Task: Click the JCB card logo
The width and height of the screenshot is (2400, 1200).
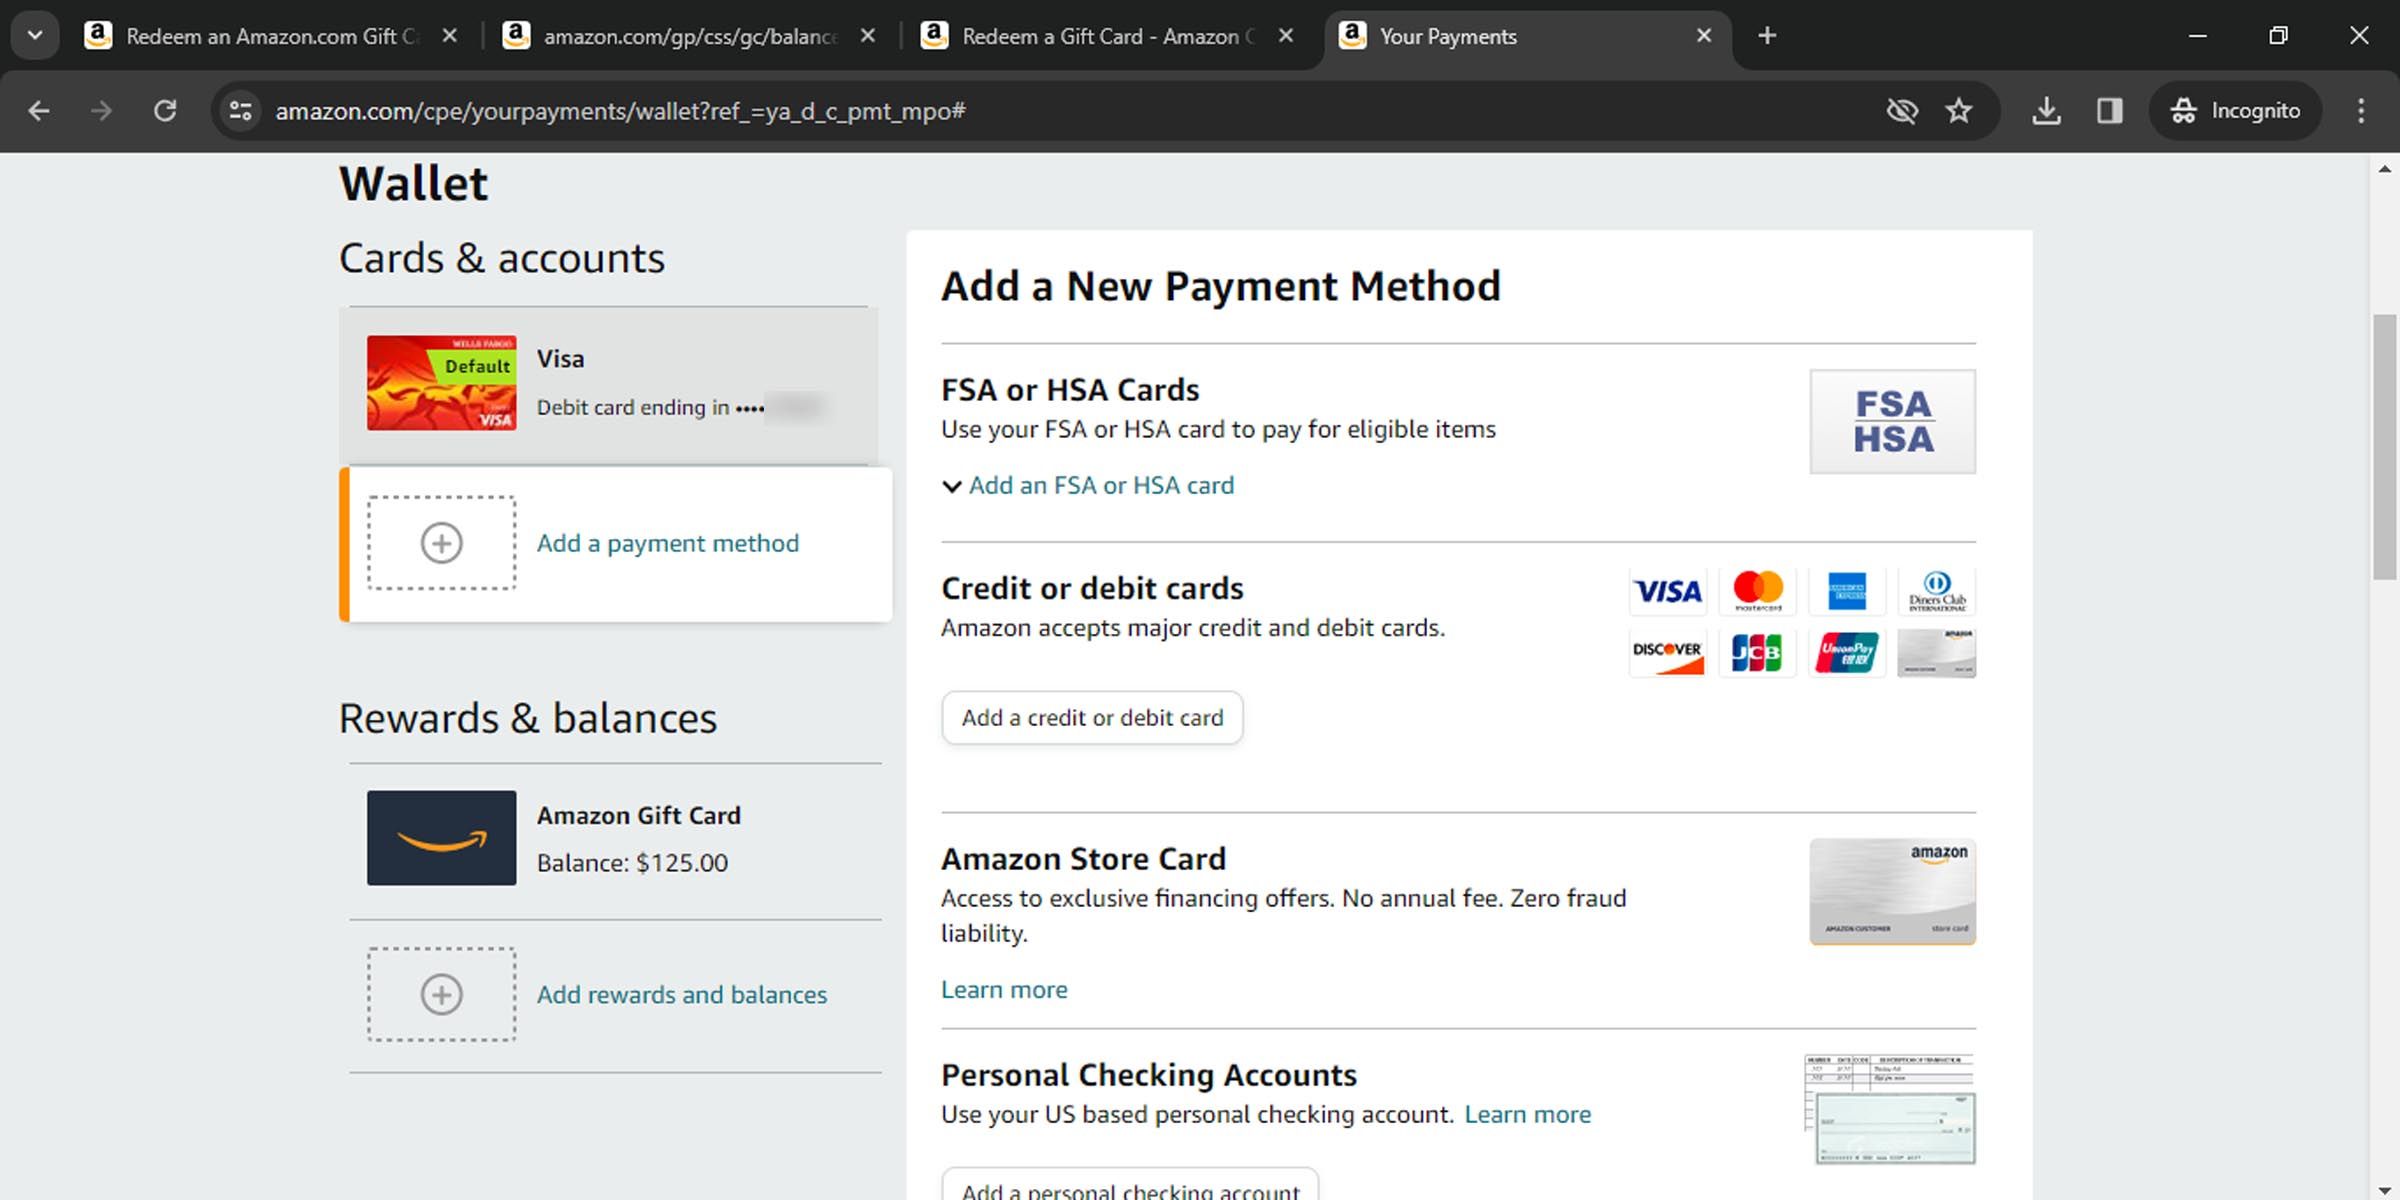Action: point(1757,652)
